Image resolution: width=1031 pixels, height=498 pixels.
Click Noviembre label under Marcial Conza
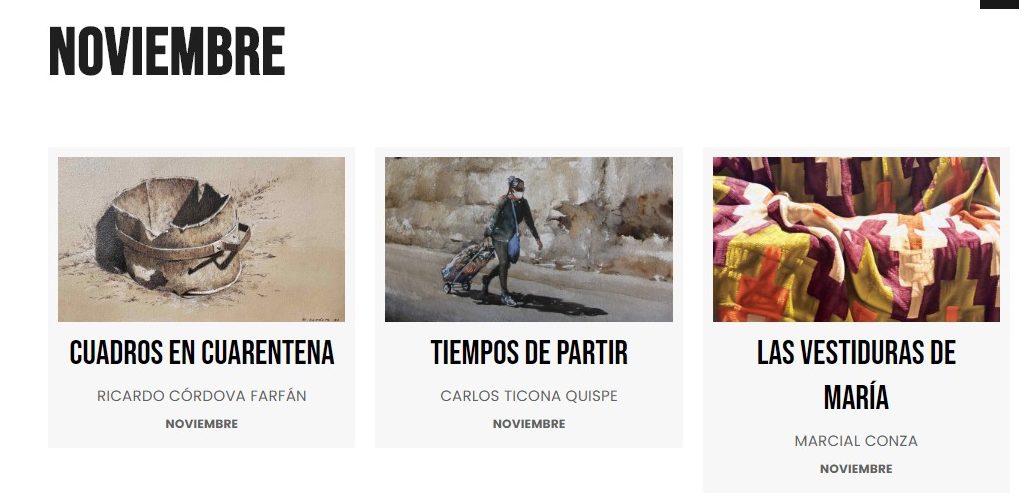pyautogui.click(x=856, y=469)
